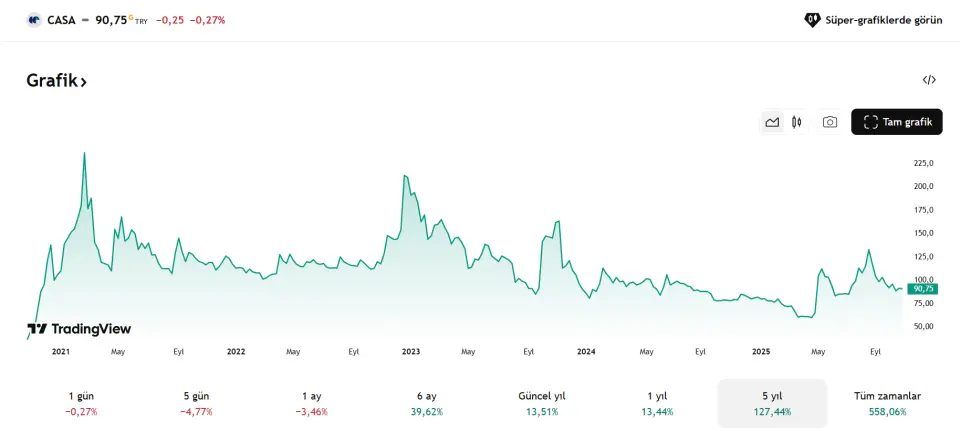Select the 1 yıl time range
960x431 pixels.
click(657, 403)
